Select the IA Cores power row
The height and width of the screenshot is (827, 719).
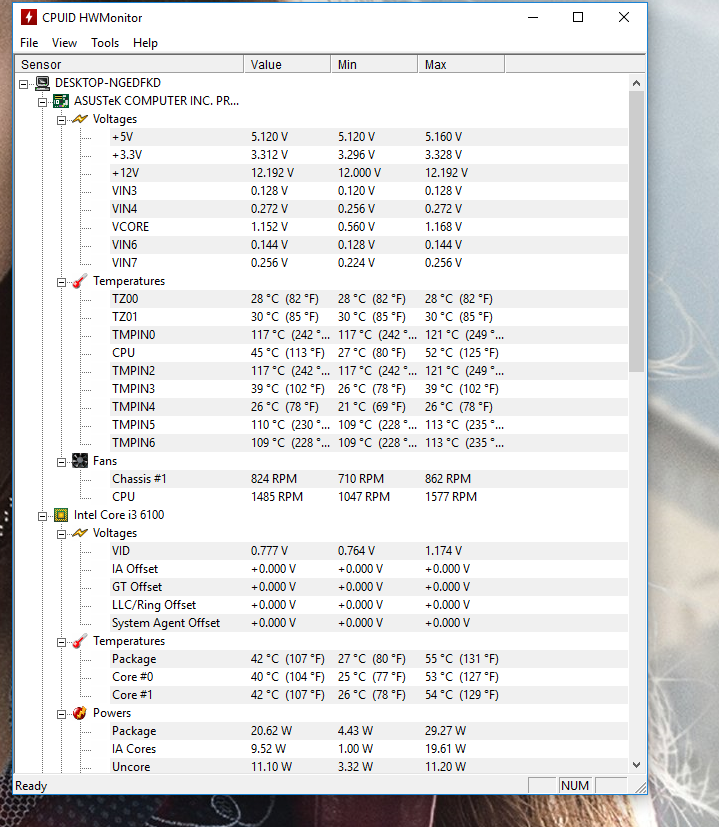[x=369, y=748]
